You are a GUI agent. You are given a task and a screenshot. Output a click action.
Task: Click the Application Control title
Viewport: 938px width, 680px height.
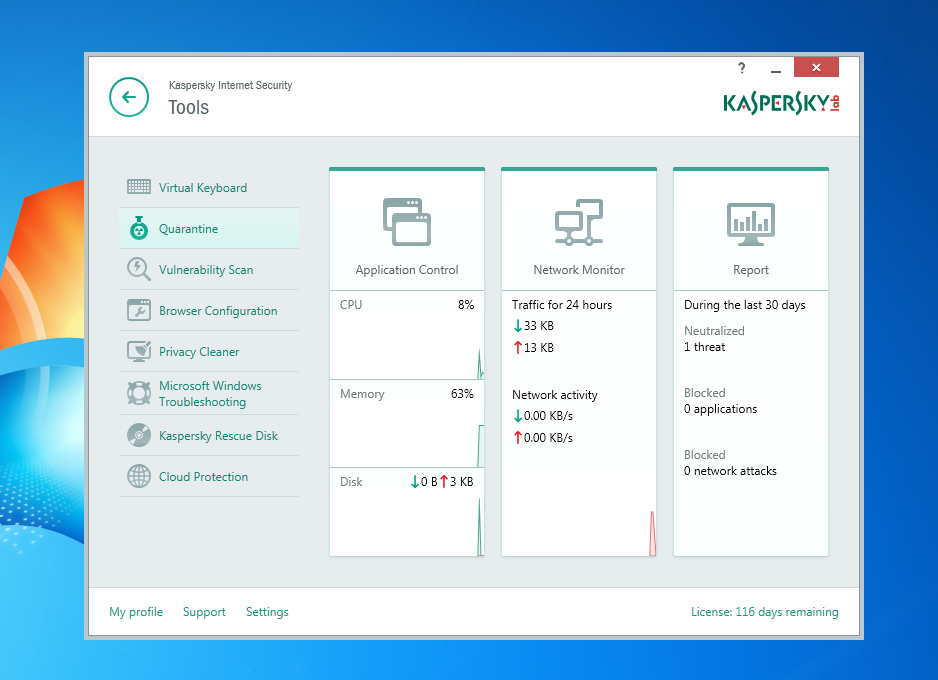407,270
